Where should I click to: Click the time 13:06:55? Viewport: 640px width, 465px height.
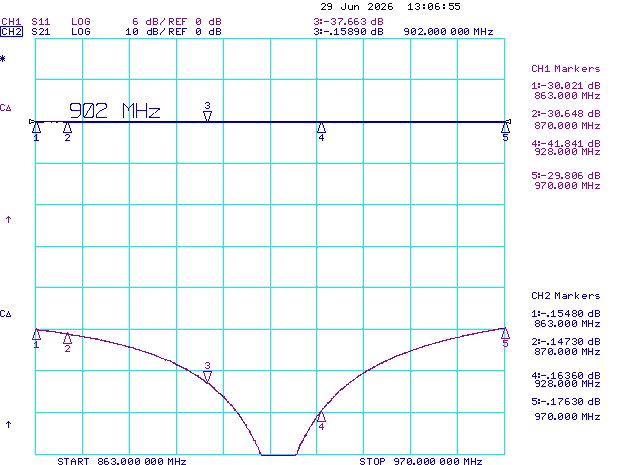coord(434,7)
